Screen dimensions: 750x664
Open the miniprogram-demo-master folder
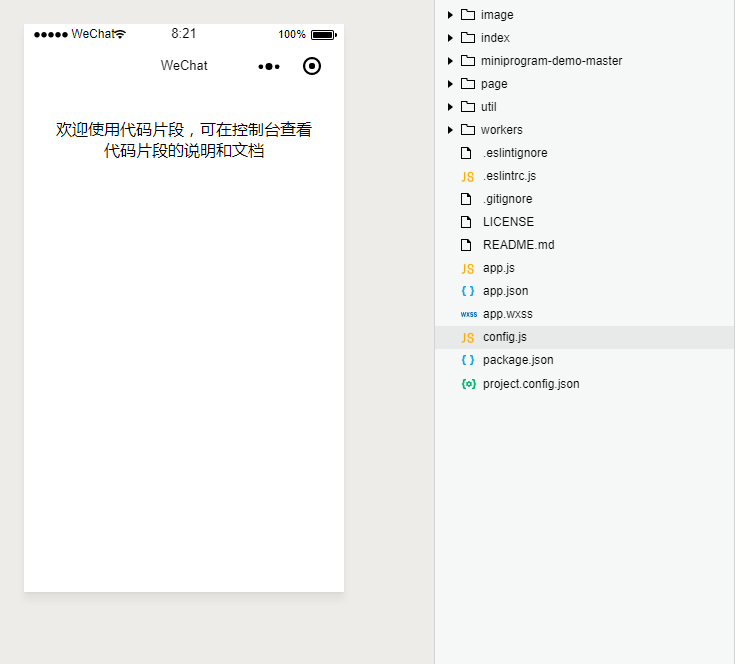(585, 61)
